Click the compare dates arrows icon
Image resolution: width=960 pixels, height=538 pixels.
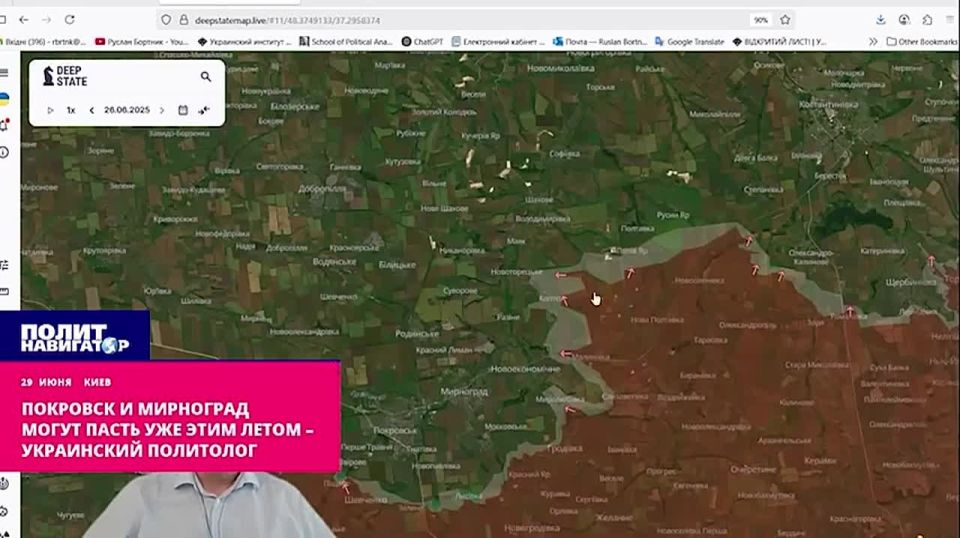[204, 110]
